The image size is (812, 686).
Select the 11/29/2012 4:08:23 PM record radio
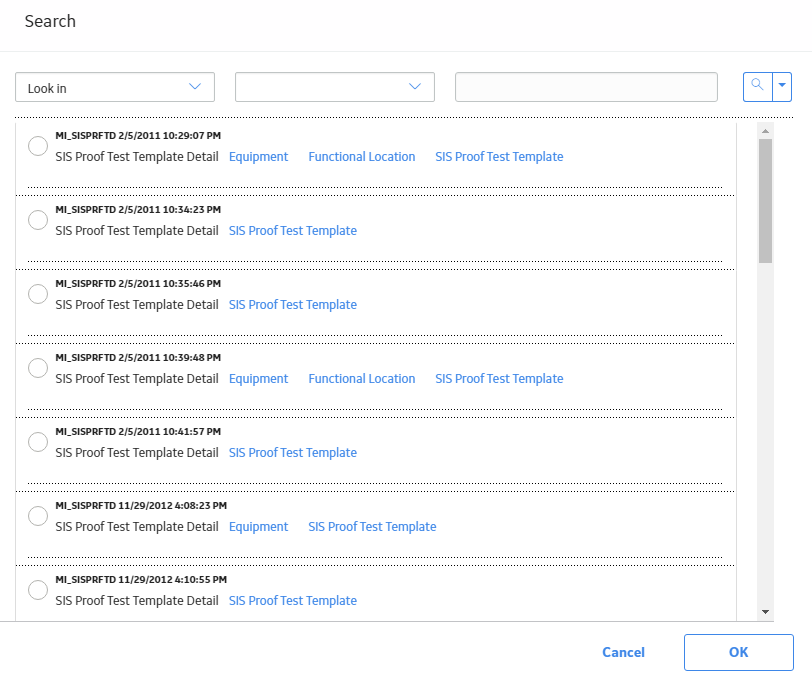pos(38,516)
